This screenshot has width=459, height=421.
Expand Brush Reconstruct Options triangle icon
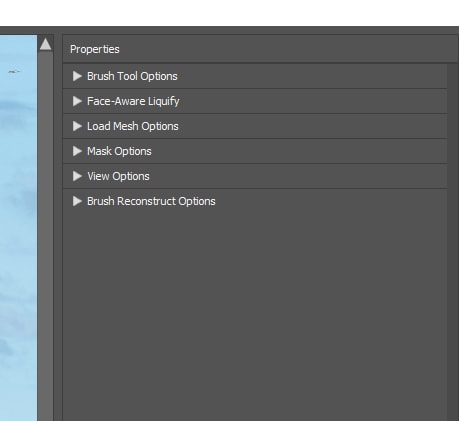77,201
